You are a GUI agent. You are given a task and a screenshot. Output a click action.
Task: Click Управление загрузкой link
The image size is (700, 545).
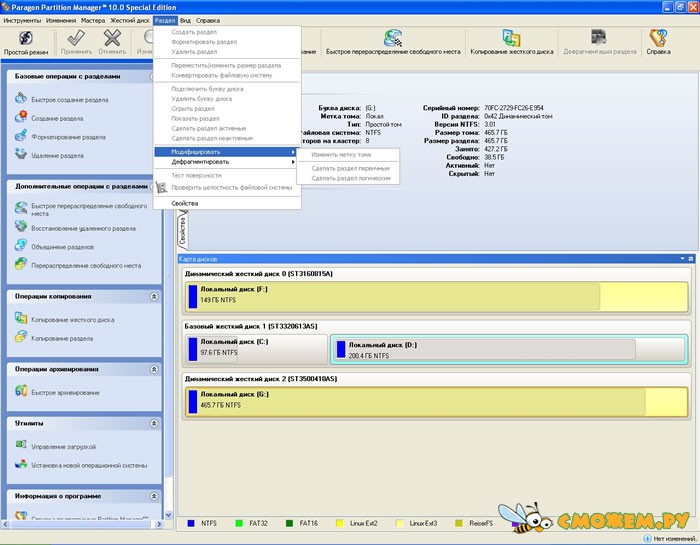(x=63, y=447)
